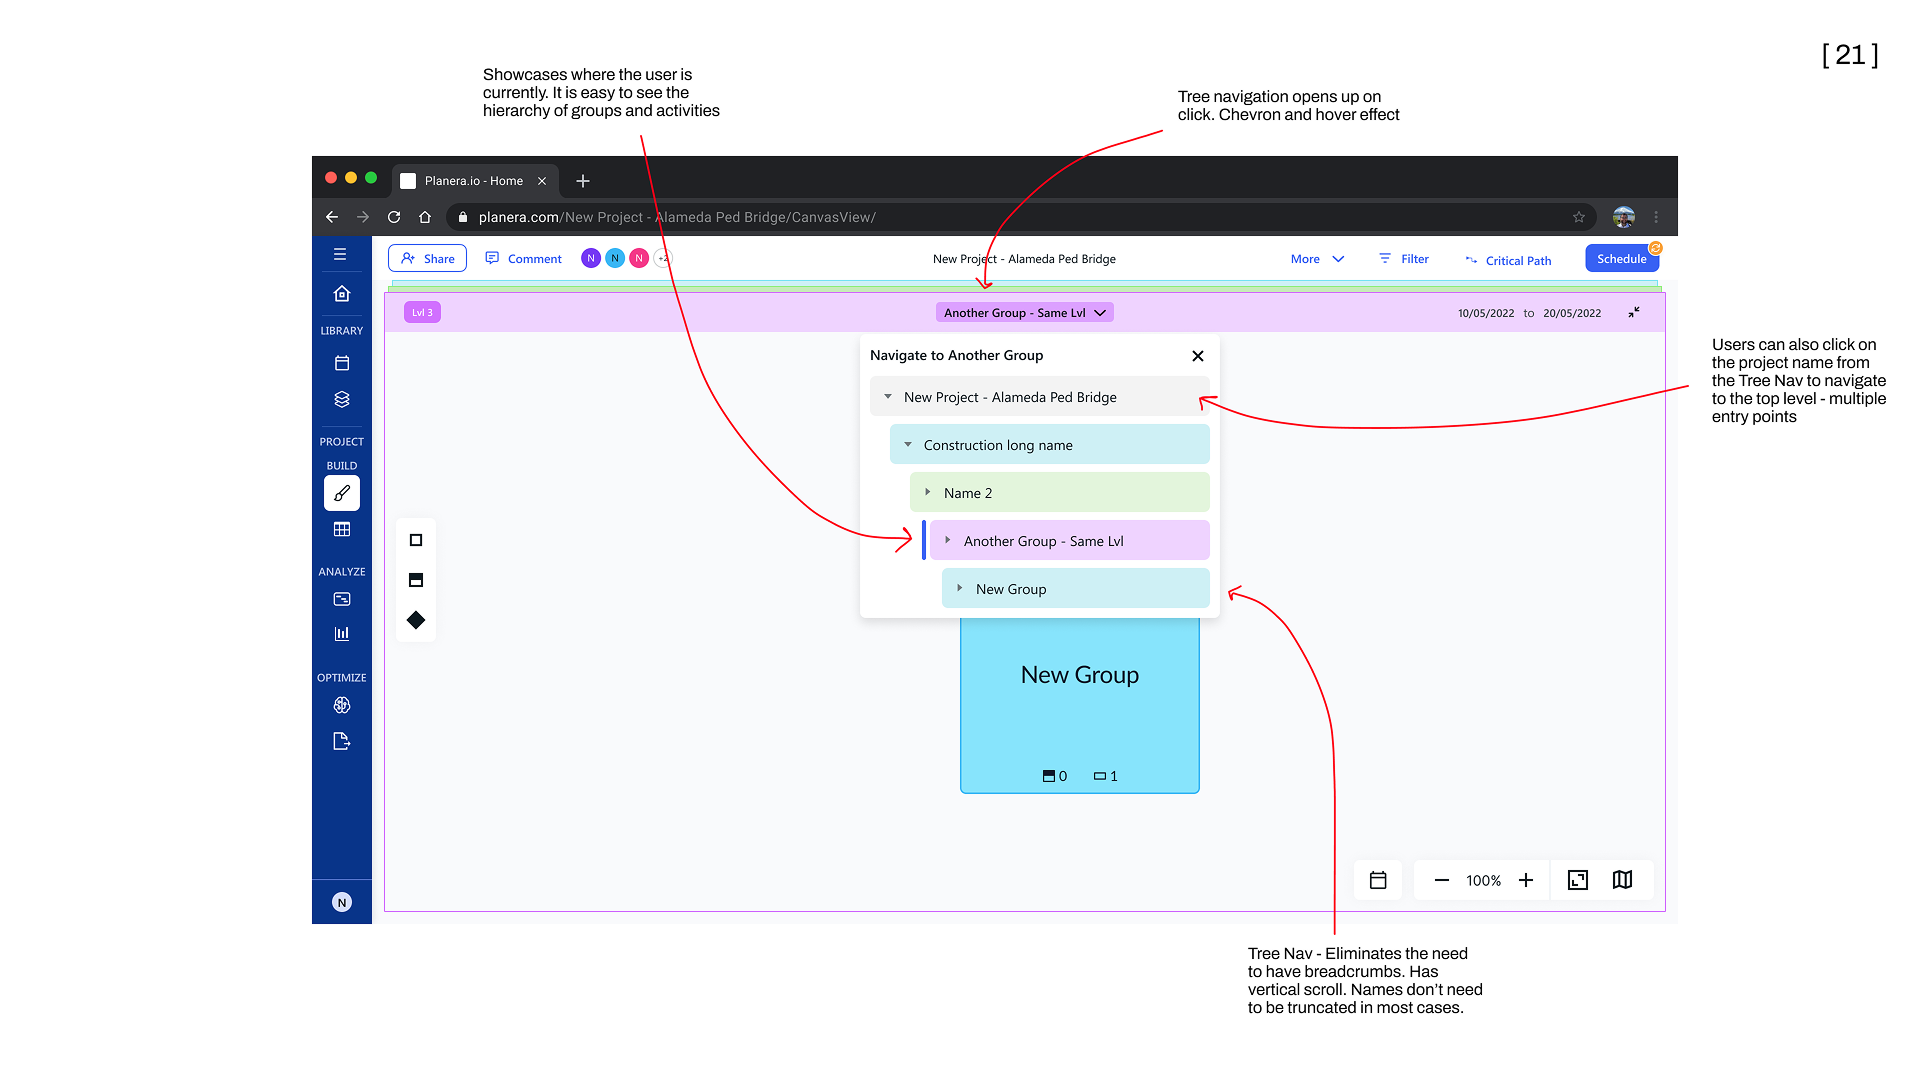
Task: Click the browser back arrow
Action: pos(332,217)
